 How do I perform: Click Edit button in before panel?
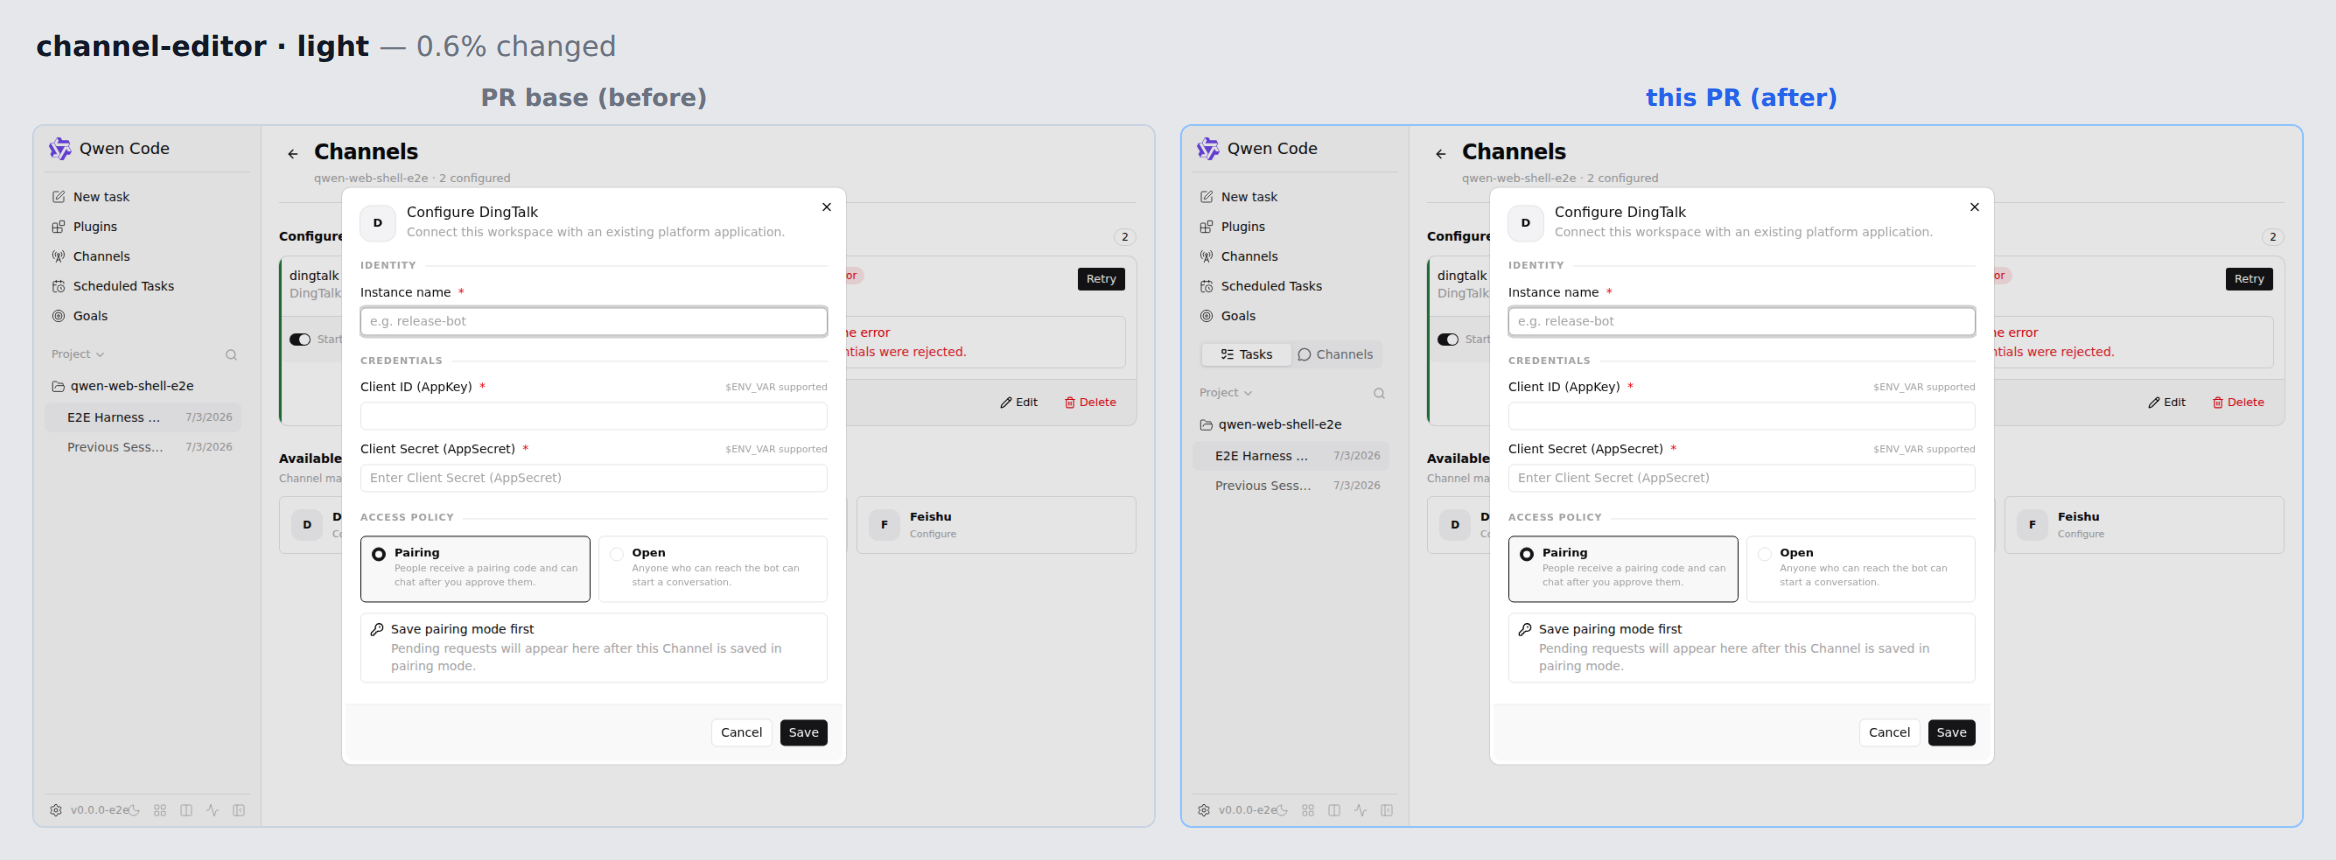tap(1019, 403)
